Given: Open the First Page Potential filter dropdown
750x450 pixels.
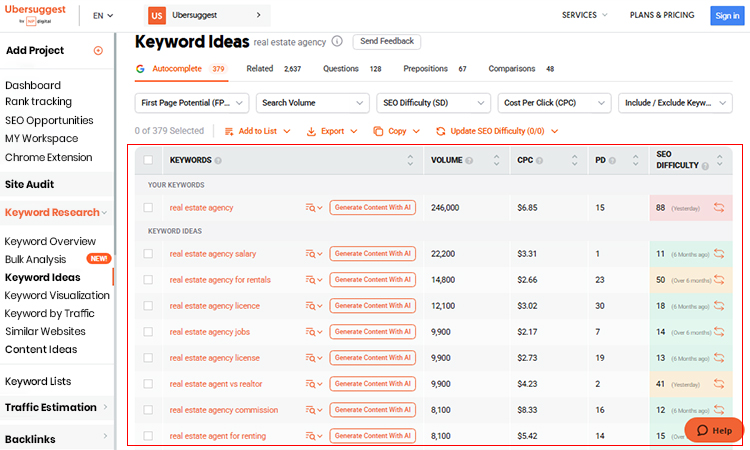Looking at the screenshot, I should click(x=192, y=103).
